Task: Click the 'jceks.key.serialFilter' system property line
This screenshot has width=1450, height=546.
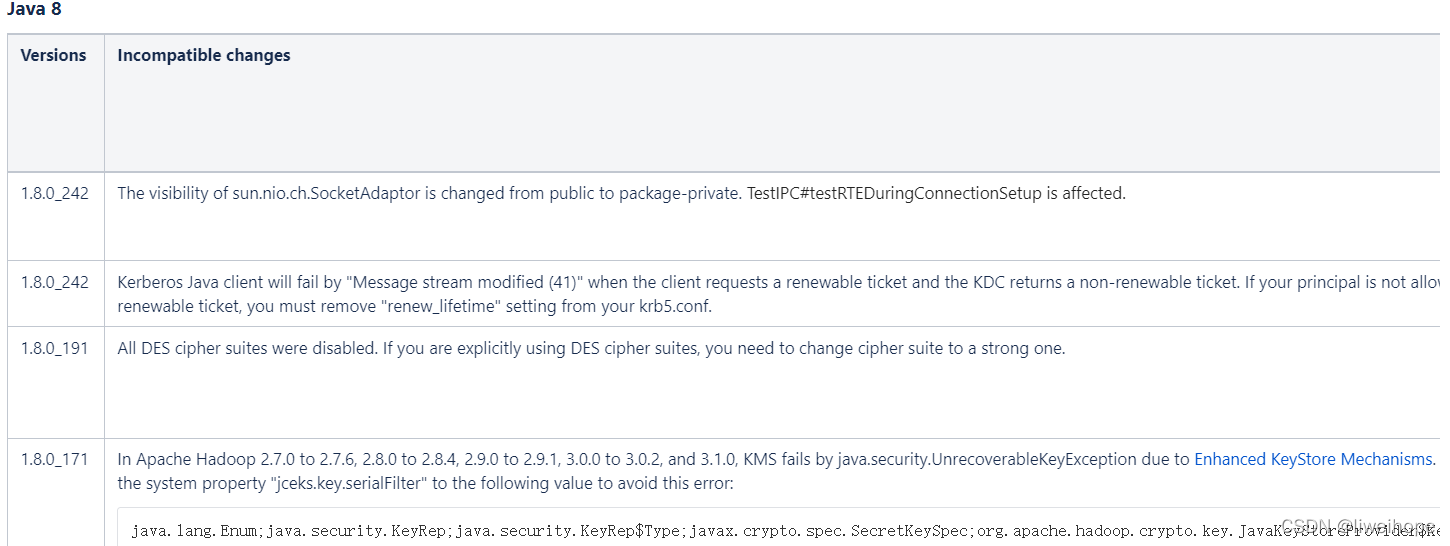Action: 425,484
